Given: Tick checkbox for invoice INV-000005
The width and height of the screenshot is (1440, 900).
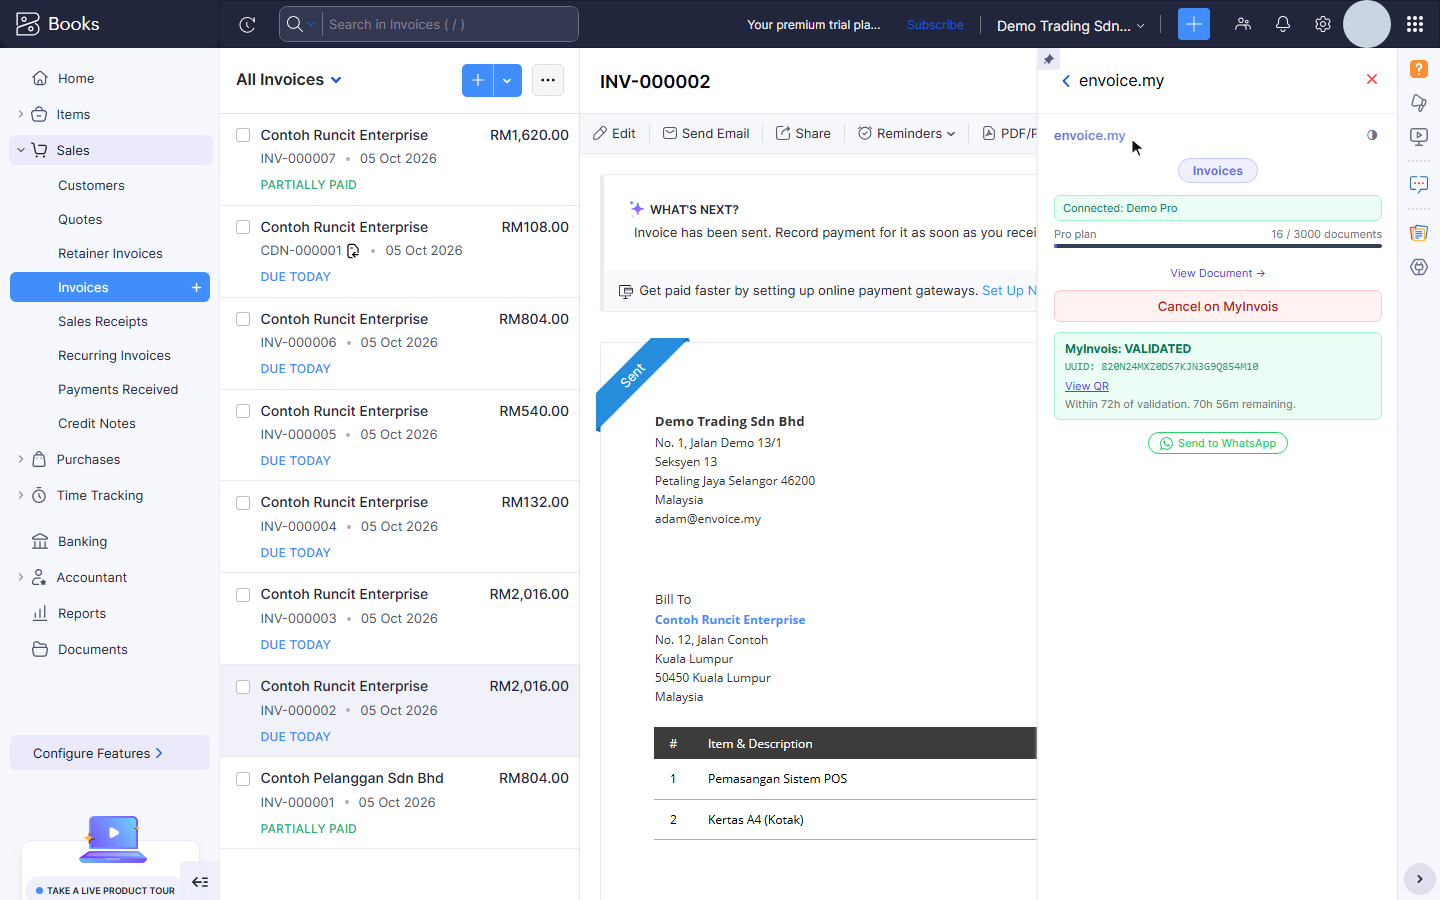Looking at the screenshot, I should (x=243, y=411).
